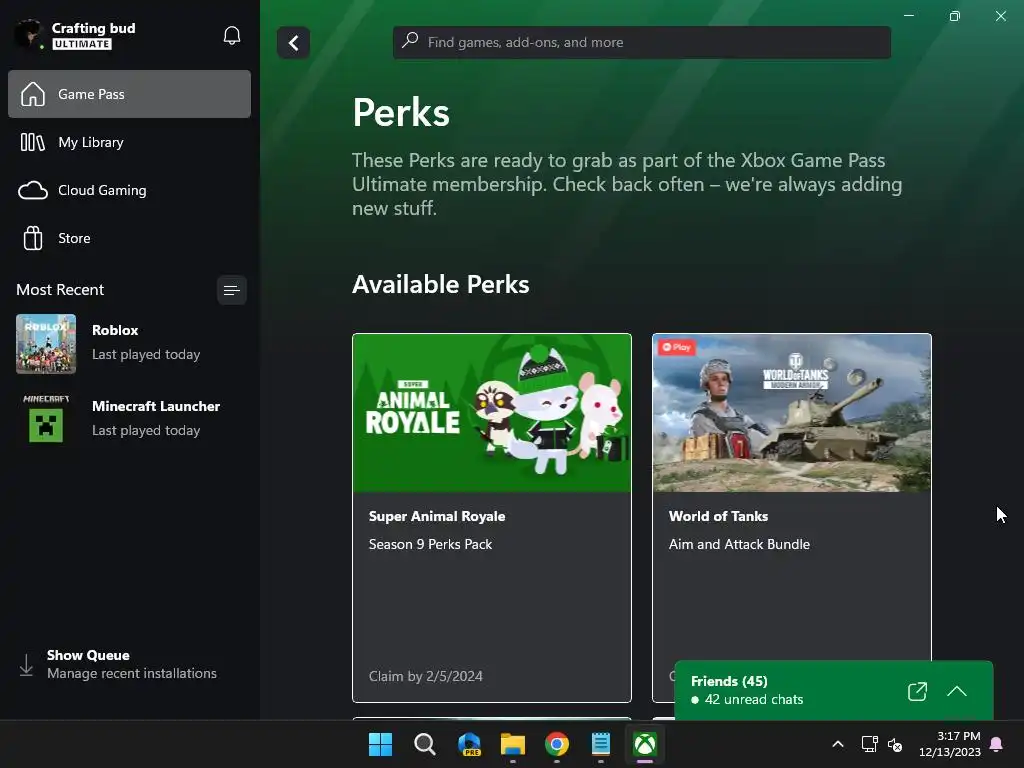Open the Friends (45) chat bar
This screenshot has width=1024, height=768.
(x=833, y=691)
